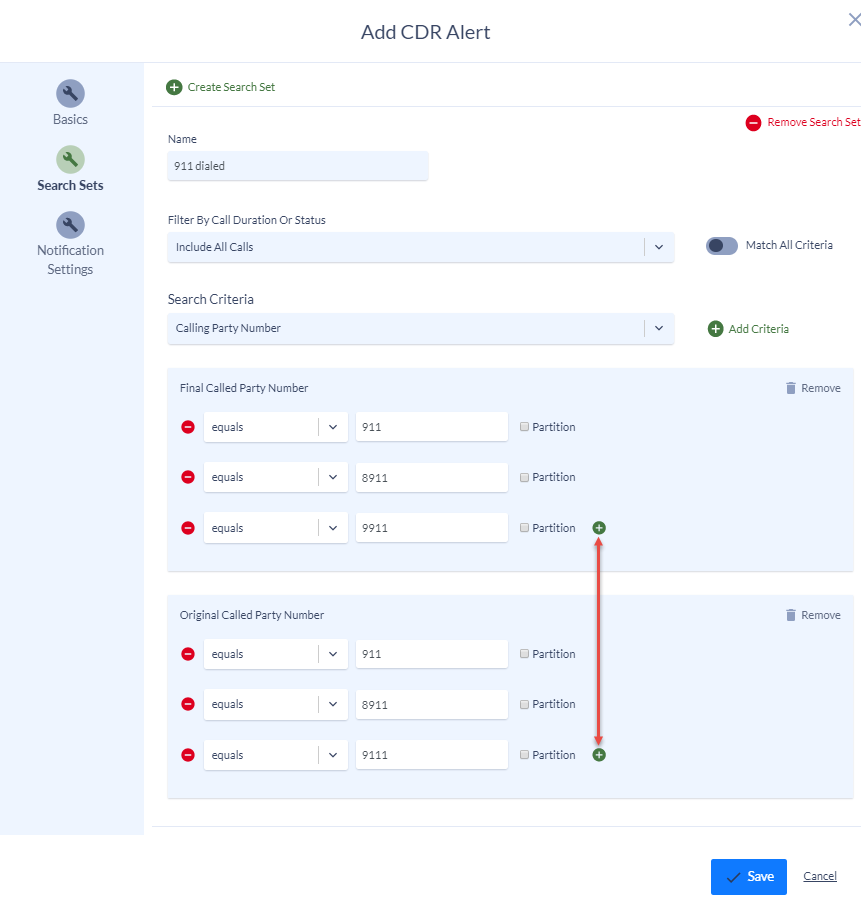Open the Include All Calls dropdown

coord(421,247)
